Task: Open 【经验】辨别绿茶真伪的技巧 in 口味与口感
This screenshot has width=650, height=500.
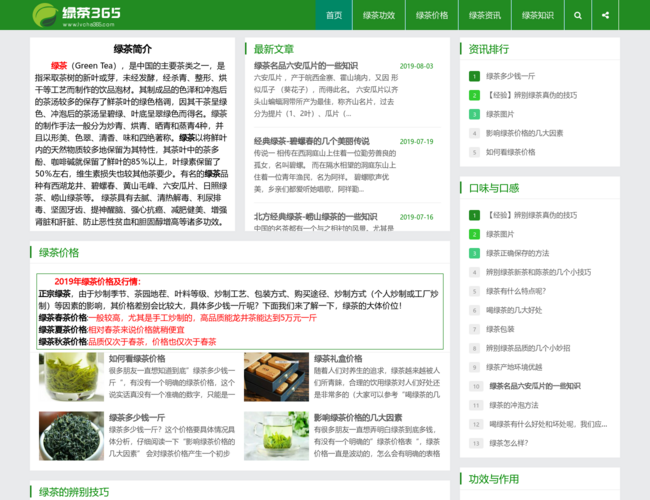Action: (x=531, y=215)
